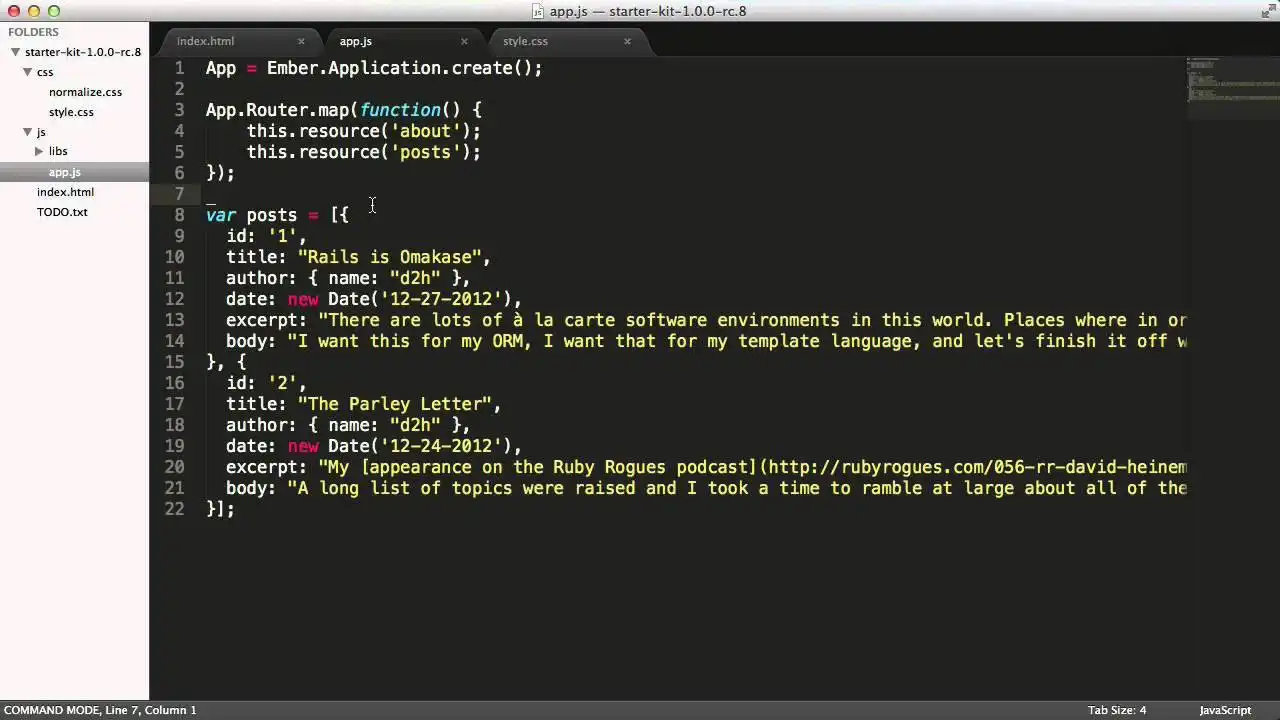Screen dimensions: 1280x720
Task: Switch to the index.html tab
Action: point(205,41)
